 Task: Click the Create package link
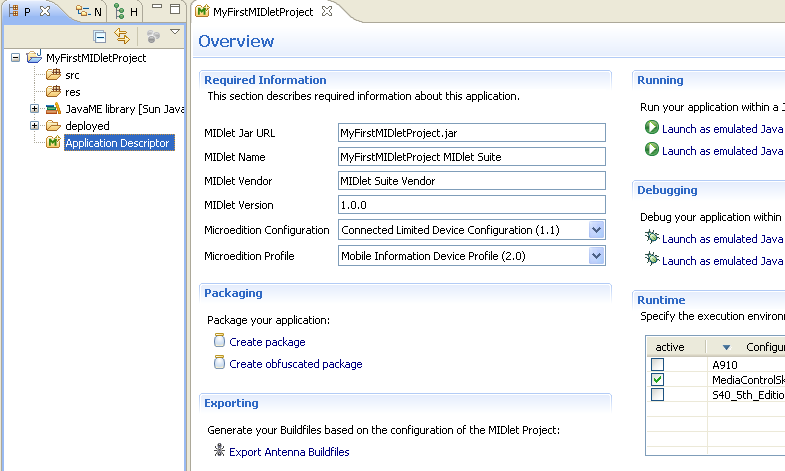pos(267,342)
